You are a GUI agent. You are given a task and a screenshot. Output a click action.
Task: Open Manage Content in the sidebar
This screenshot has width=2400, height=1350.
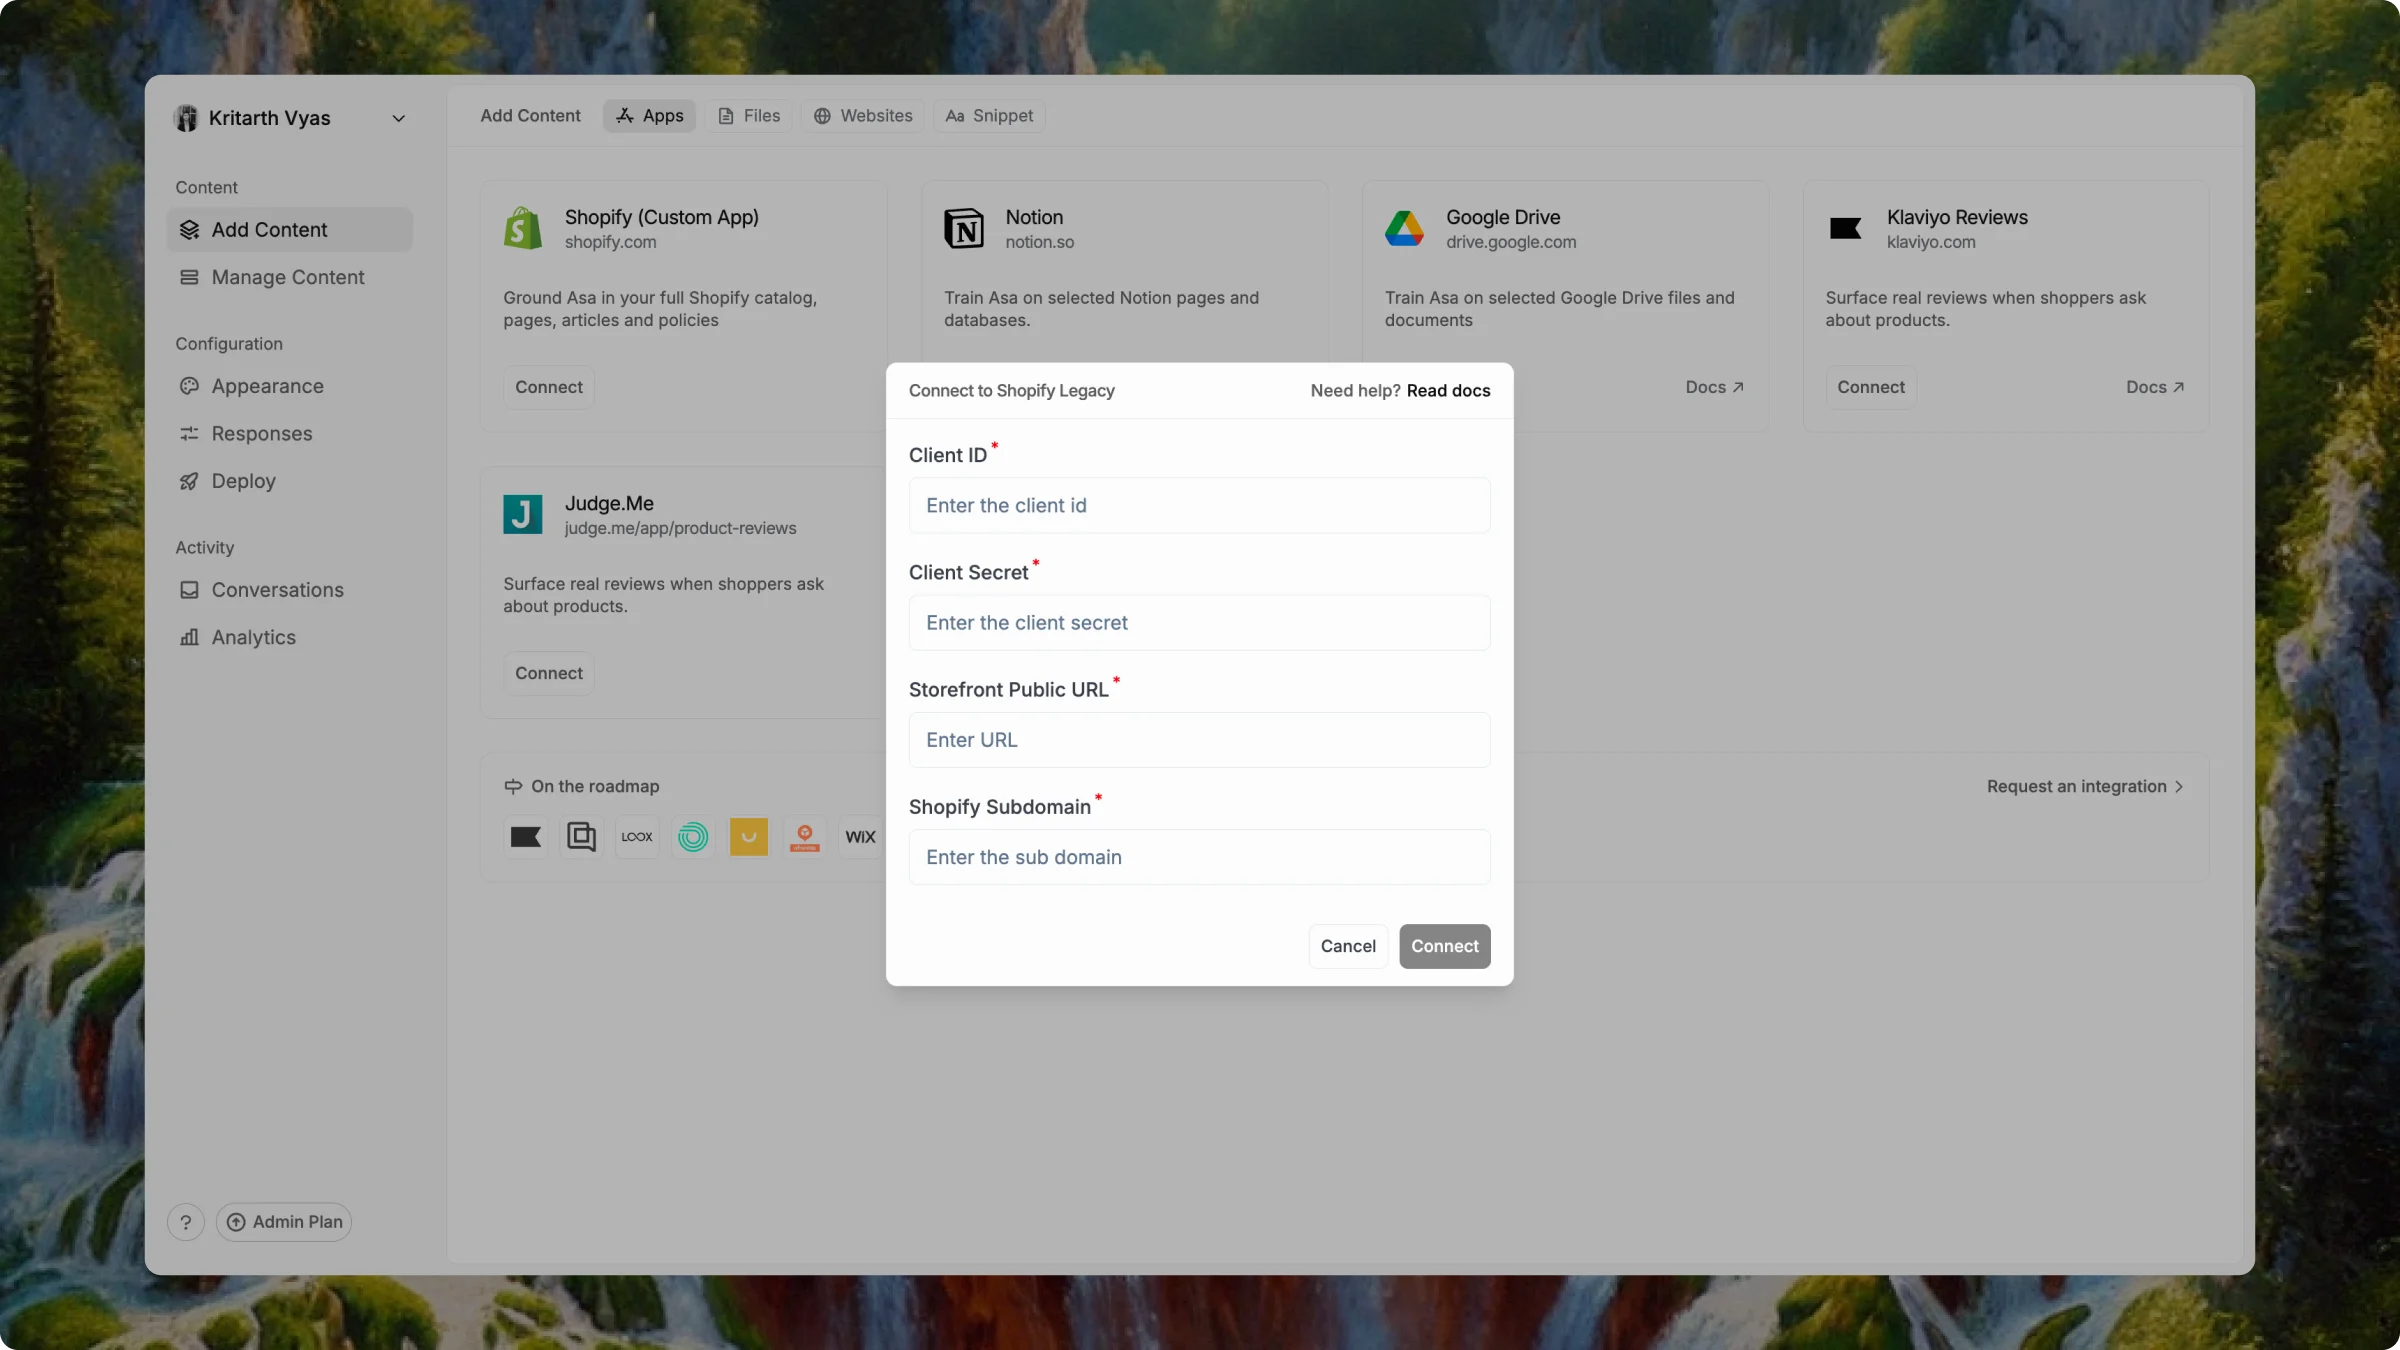click(x=289, y=277)
